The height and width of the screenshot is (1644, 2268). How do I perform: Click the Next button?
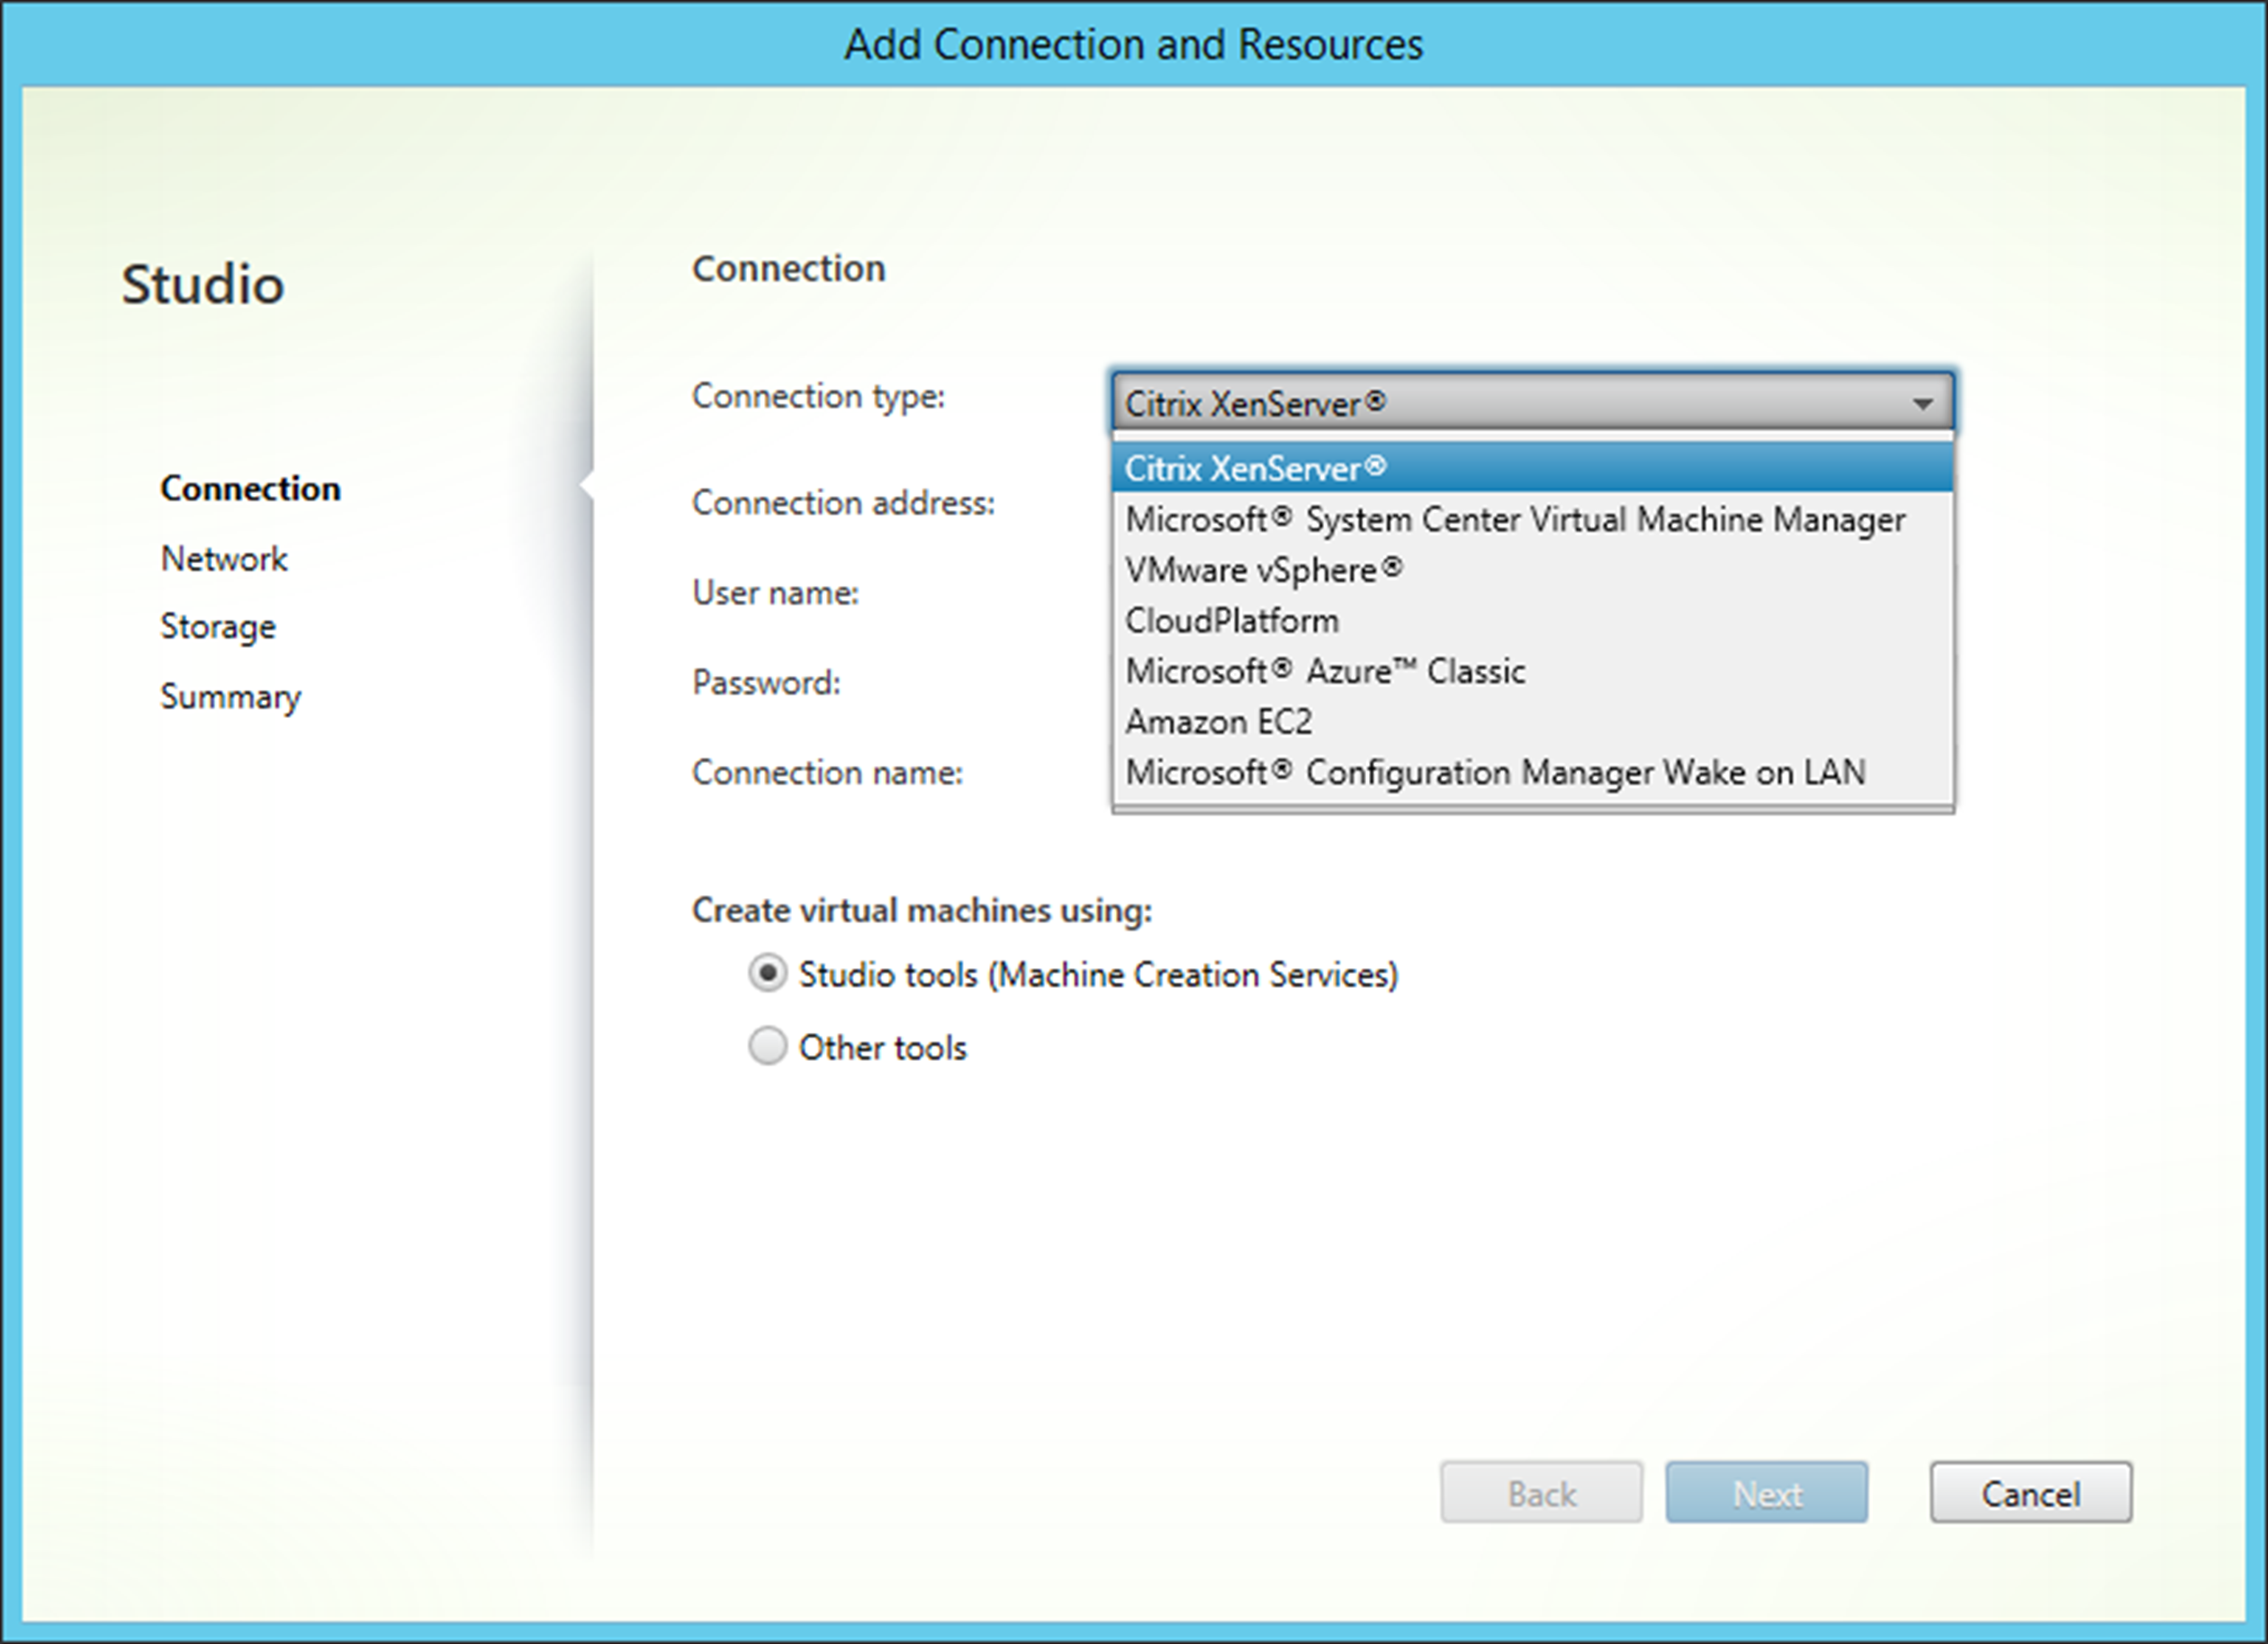pyautogui.click(x=1766, y=1492)
